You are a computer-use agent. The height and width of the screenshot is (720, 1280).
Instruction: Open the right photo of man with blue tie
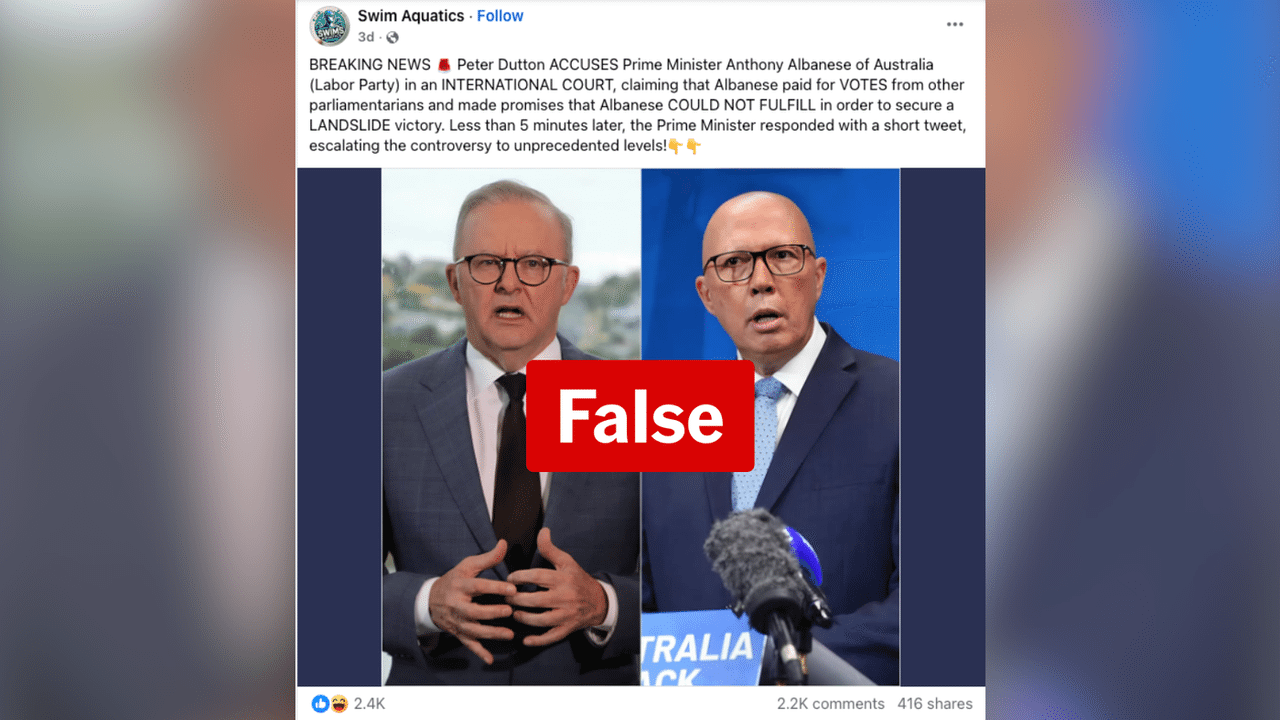(770, 427)
